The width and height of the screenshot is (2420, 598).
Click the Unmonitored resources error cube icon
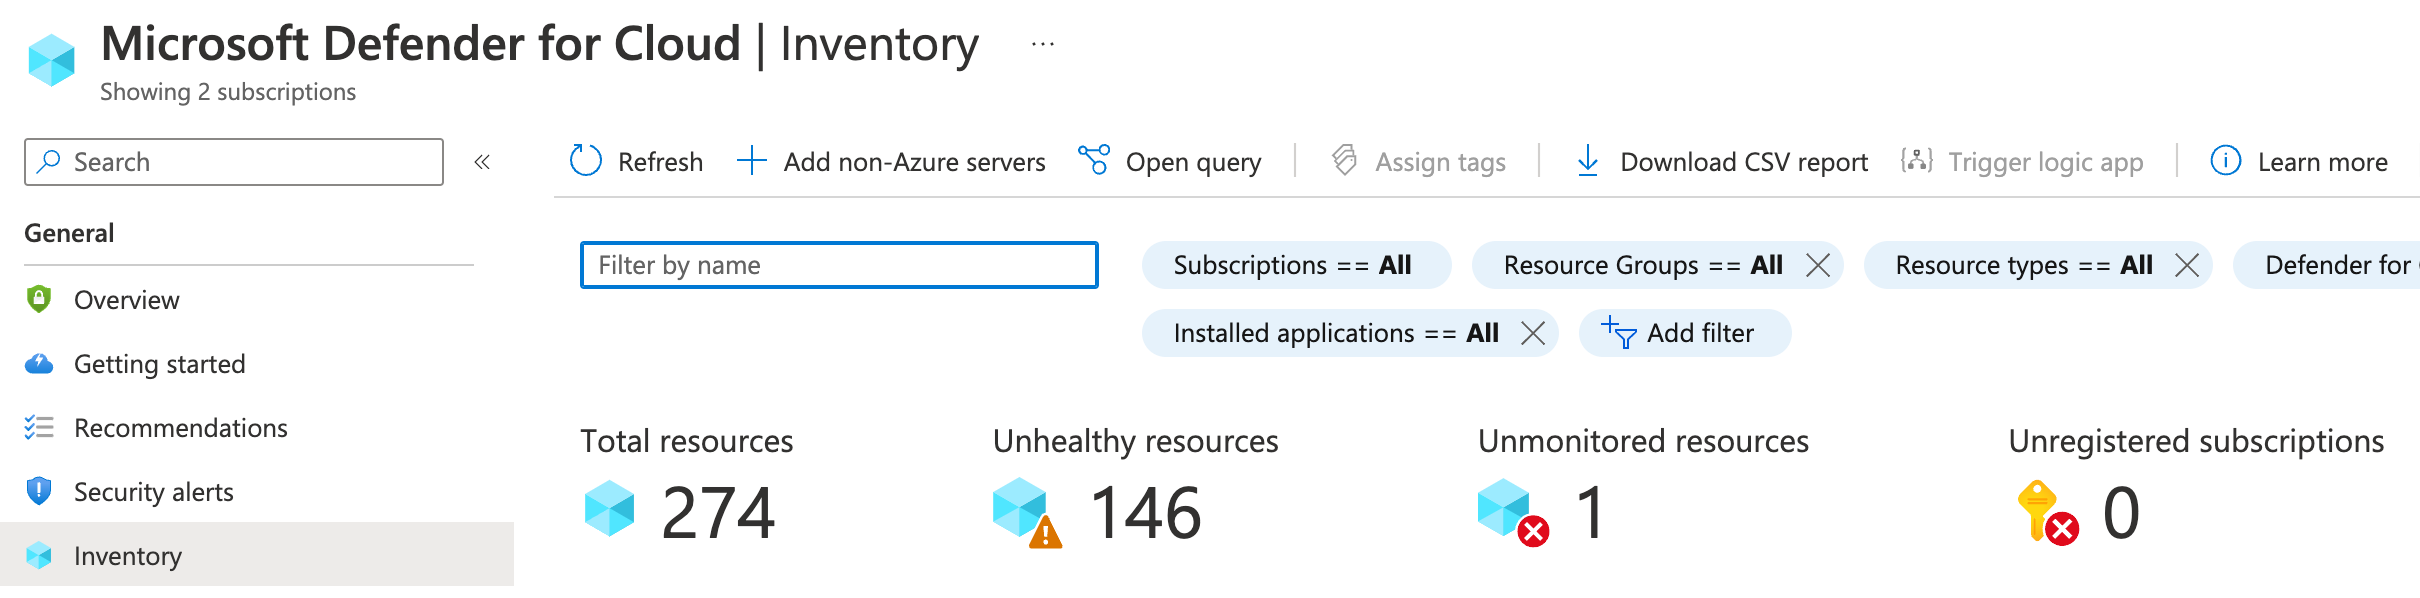coord(1512,512)
